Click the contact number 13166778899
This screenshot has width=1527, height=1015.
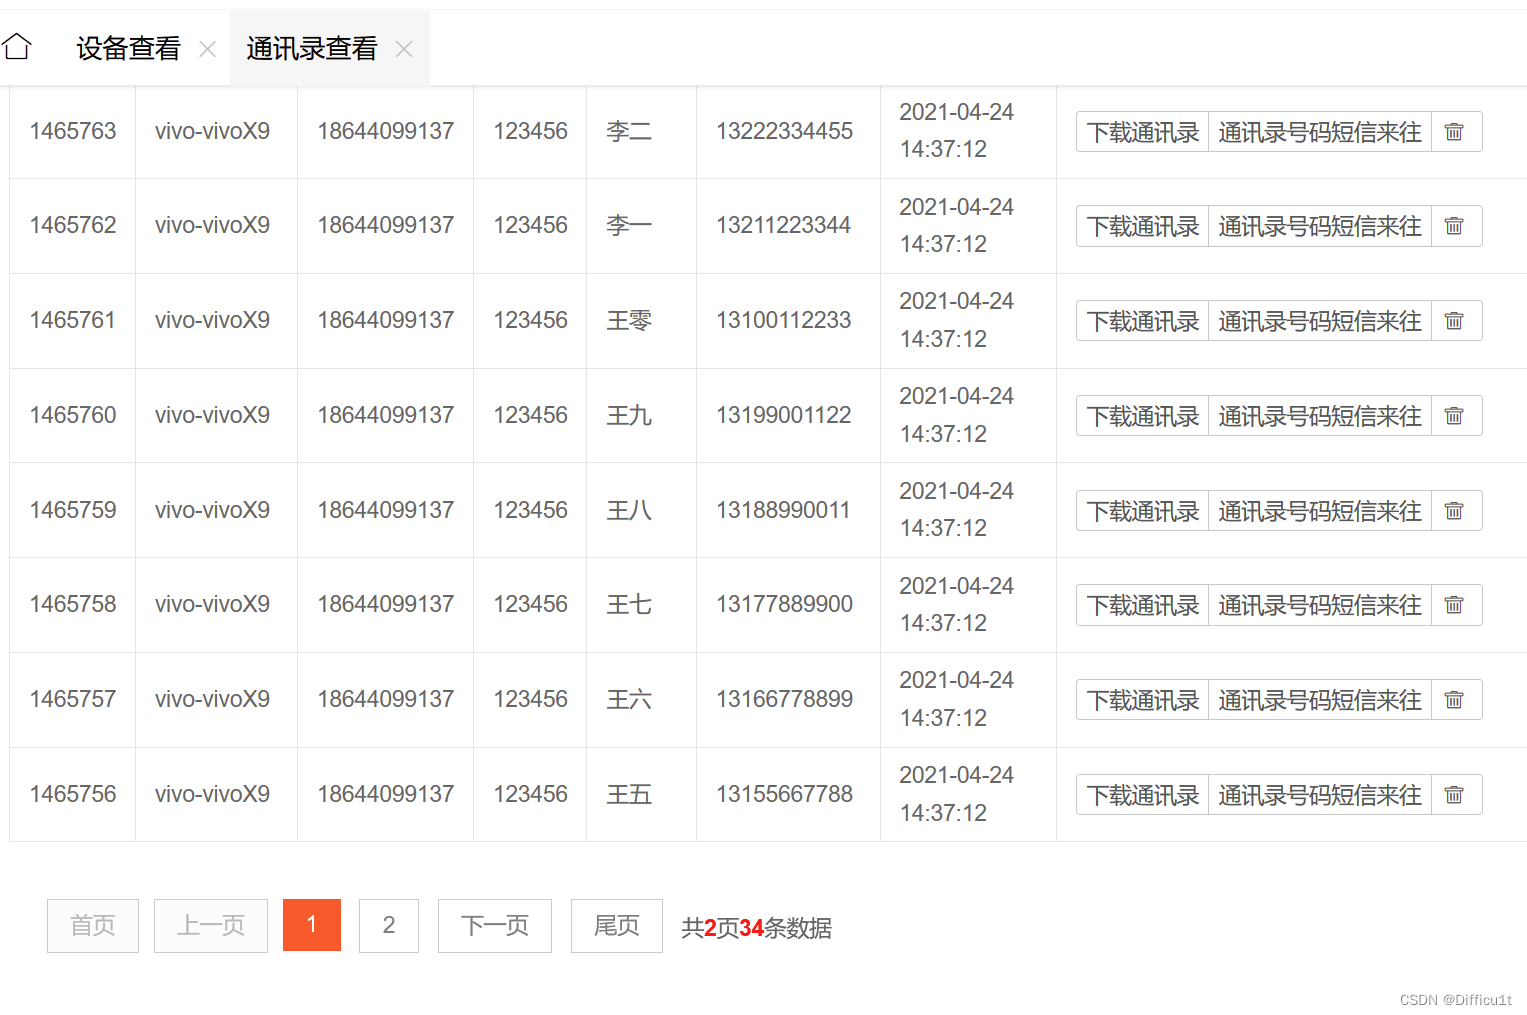click(x=785, y=699)
